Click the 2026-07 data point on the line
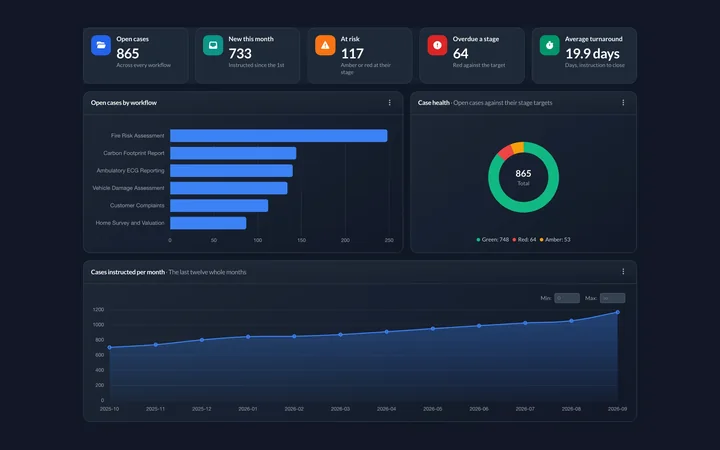The height and width of the screenshot is (450, 720). pos(525,323)
